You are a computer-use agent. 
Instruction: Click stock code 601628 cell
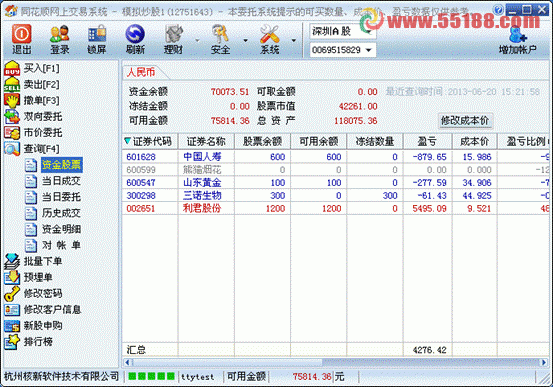tap(141, 157)
